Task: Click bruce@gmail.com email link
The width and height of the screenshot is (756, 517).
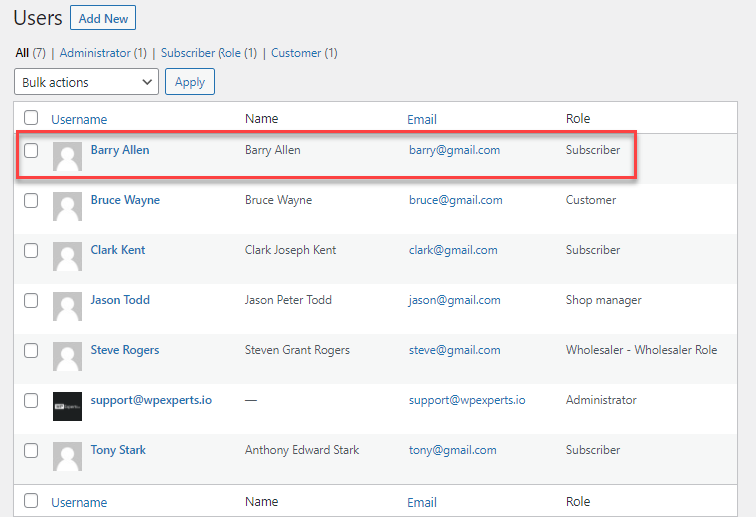Action: point(456,200)
